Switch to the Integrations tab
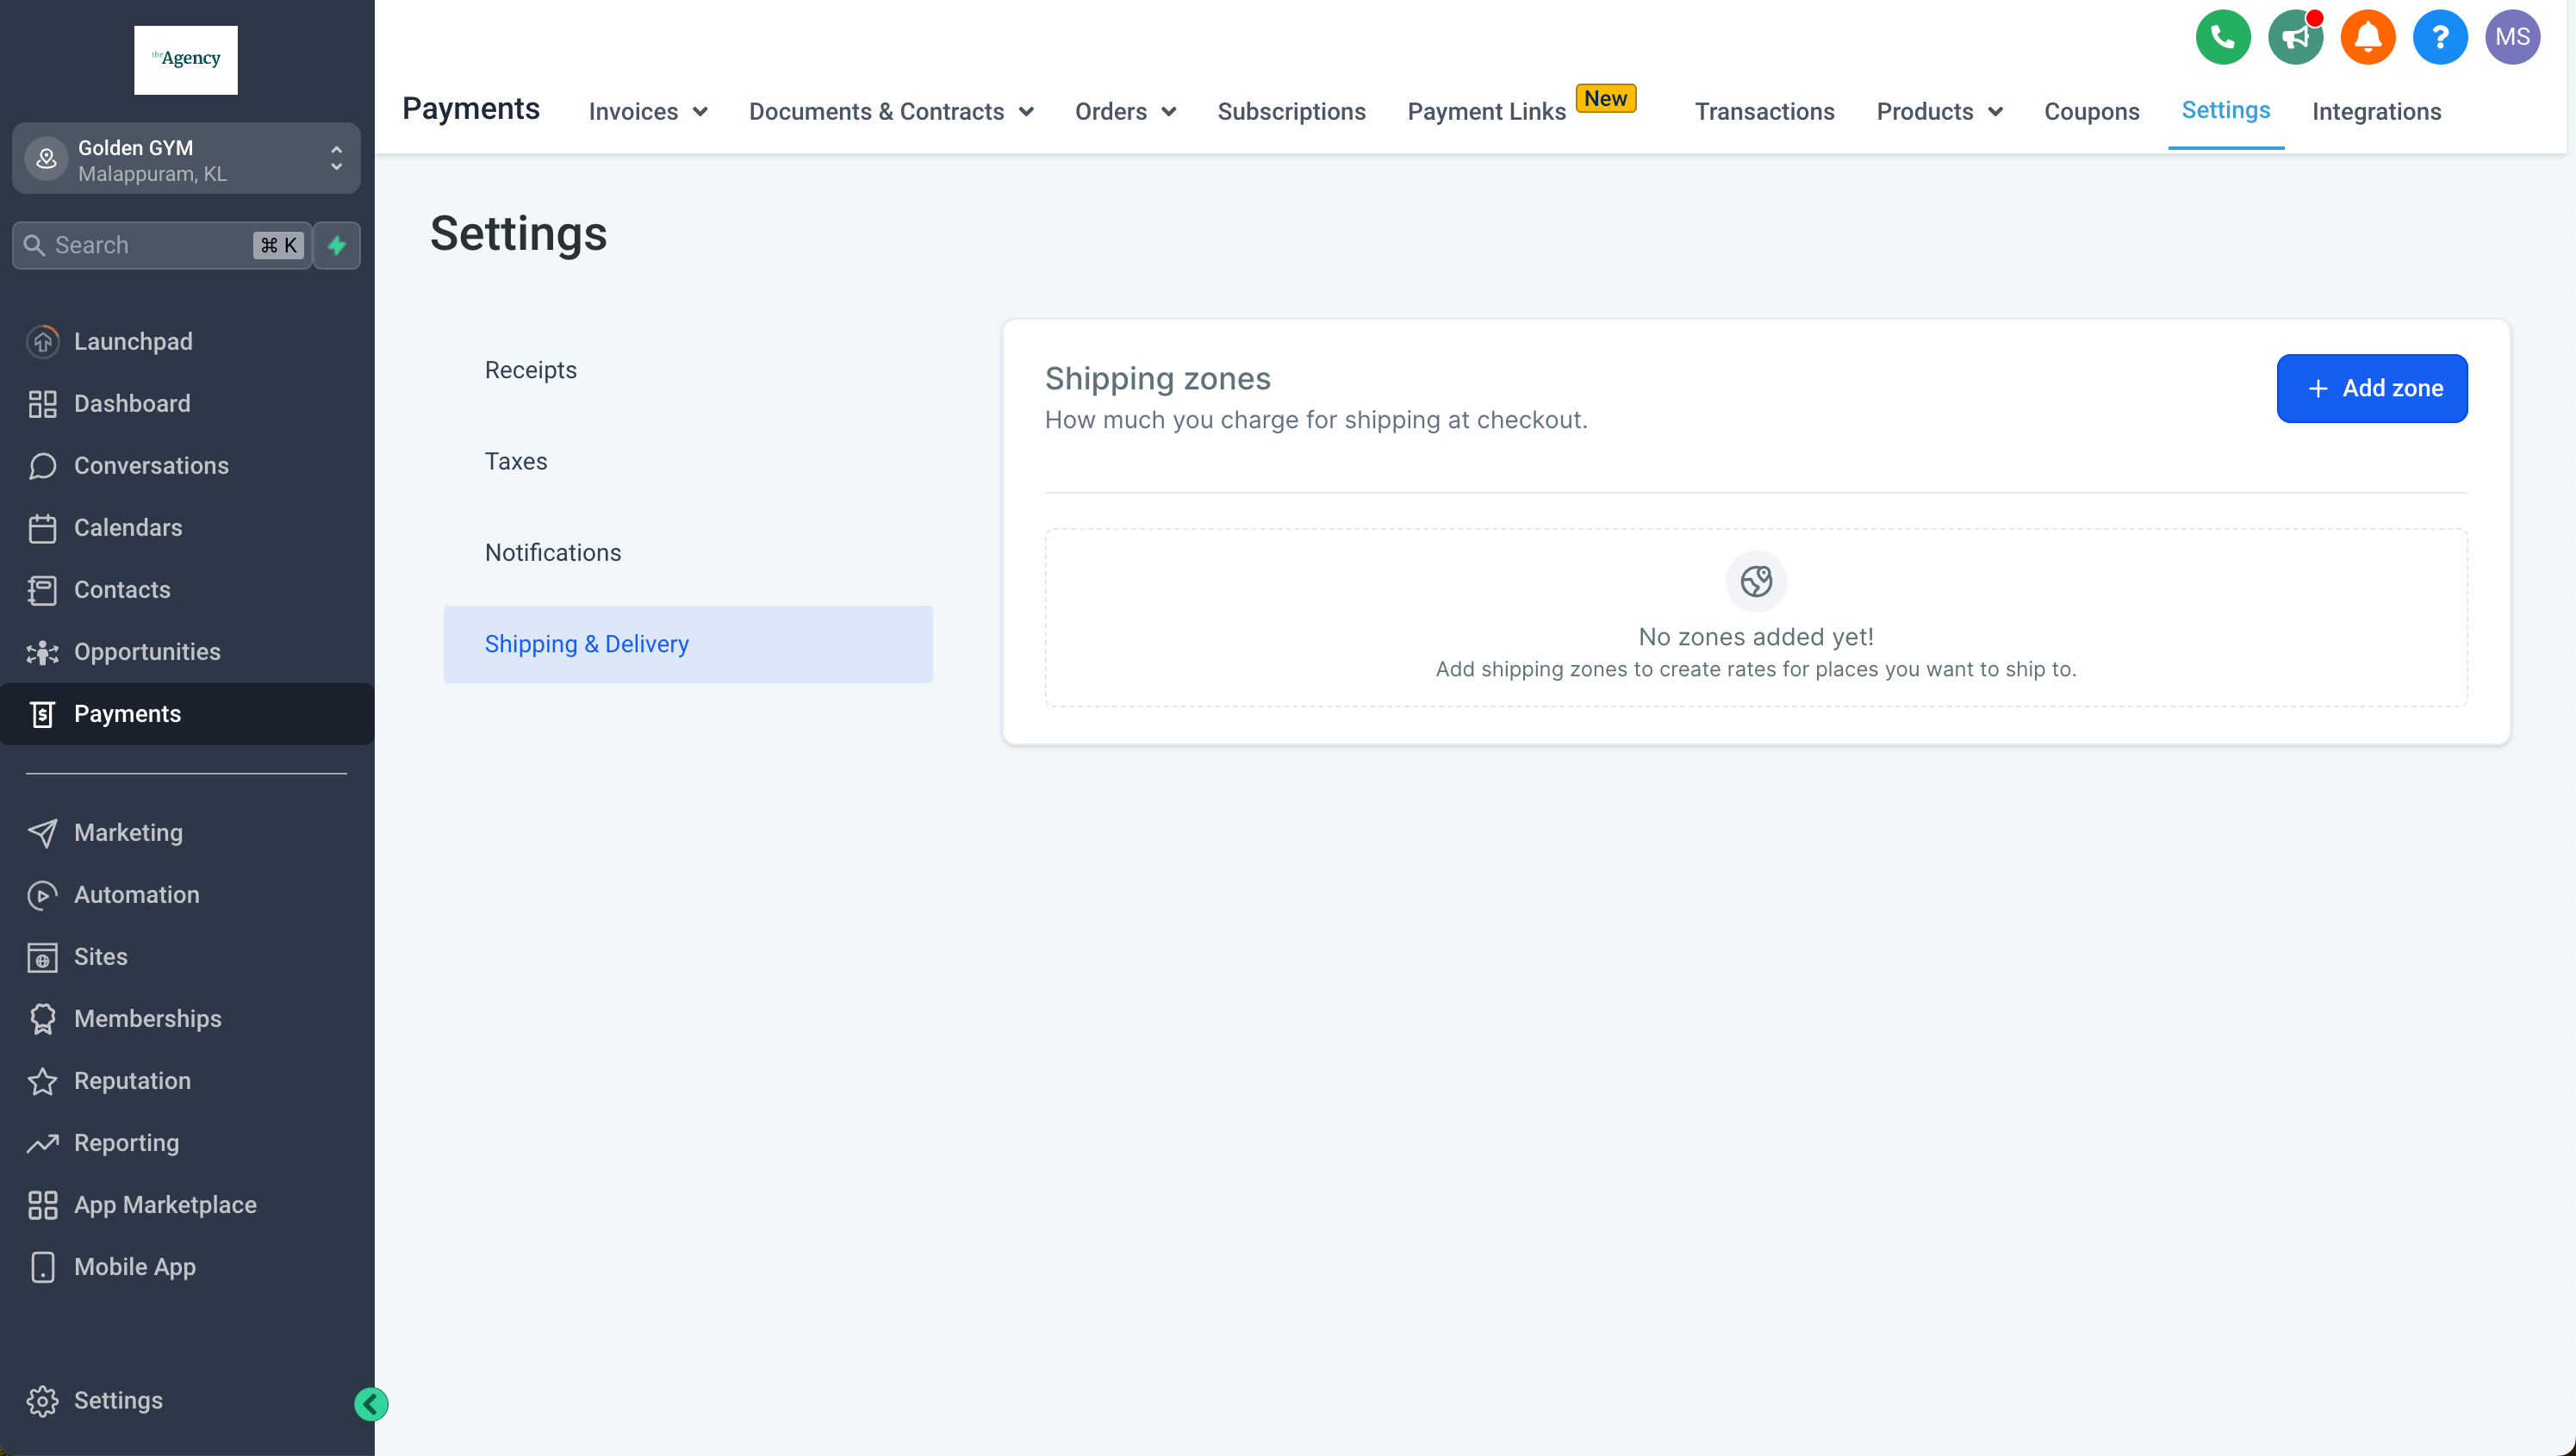This screenshot has width=2576, height=1456. pyautogui.click(x=2376, y=112)
